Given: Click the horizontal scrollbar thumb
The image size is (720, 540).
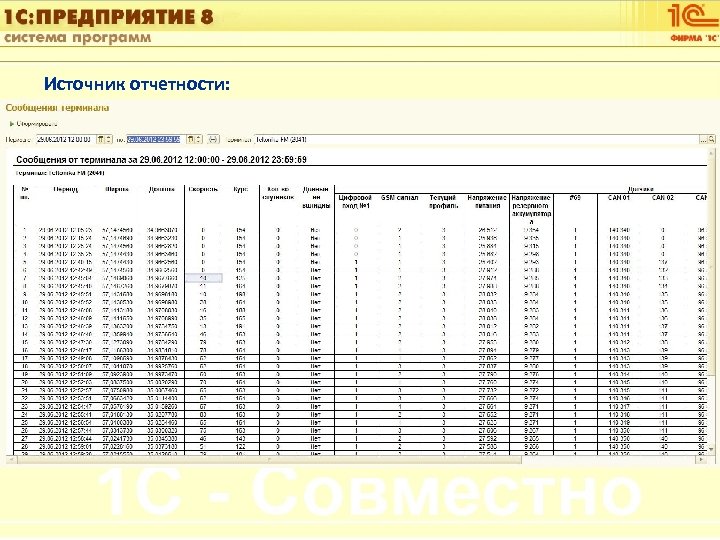Looking at the screenshot, I should 269,459.
